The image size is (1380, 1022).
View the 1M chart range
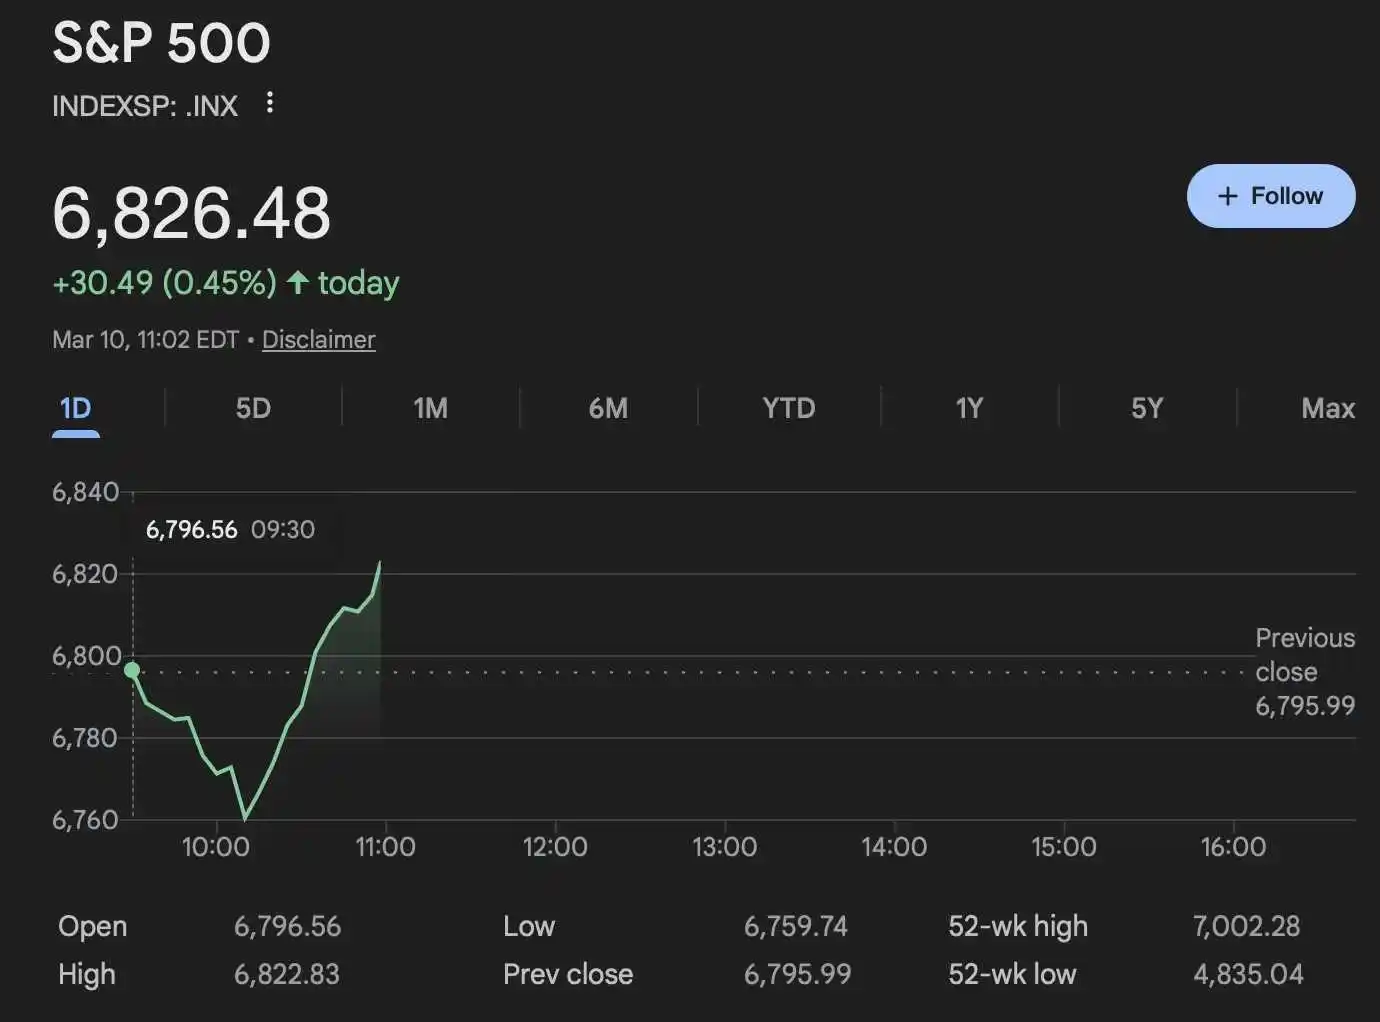point(430,408)
